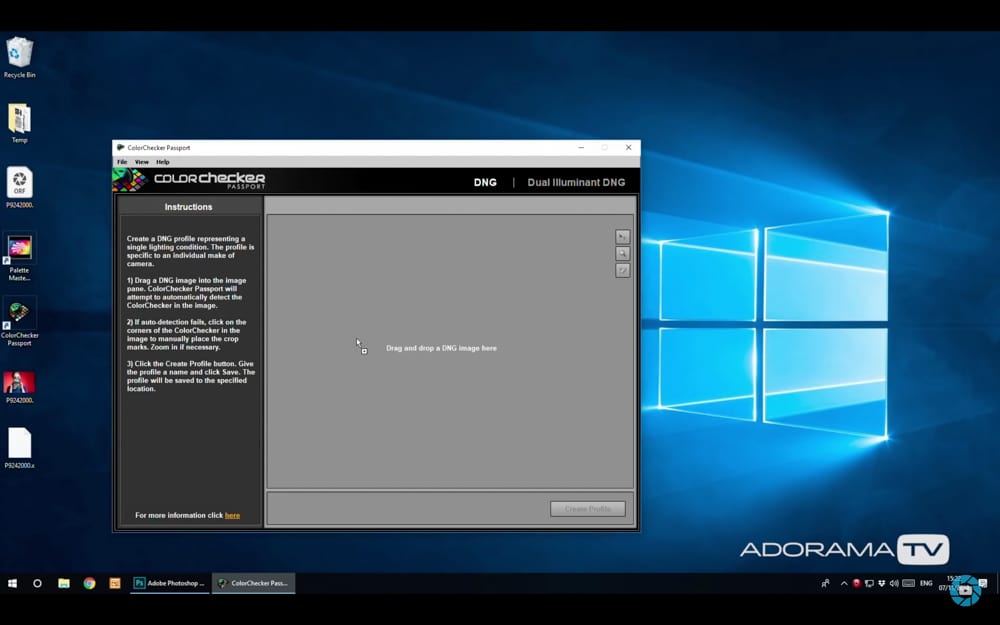
Task: Open ColorChecker Passport desktop shortcut
Action: coord(20,313)
